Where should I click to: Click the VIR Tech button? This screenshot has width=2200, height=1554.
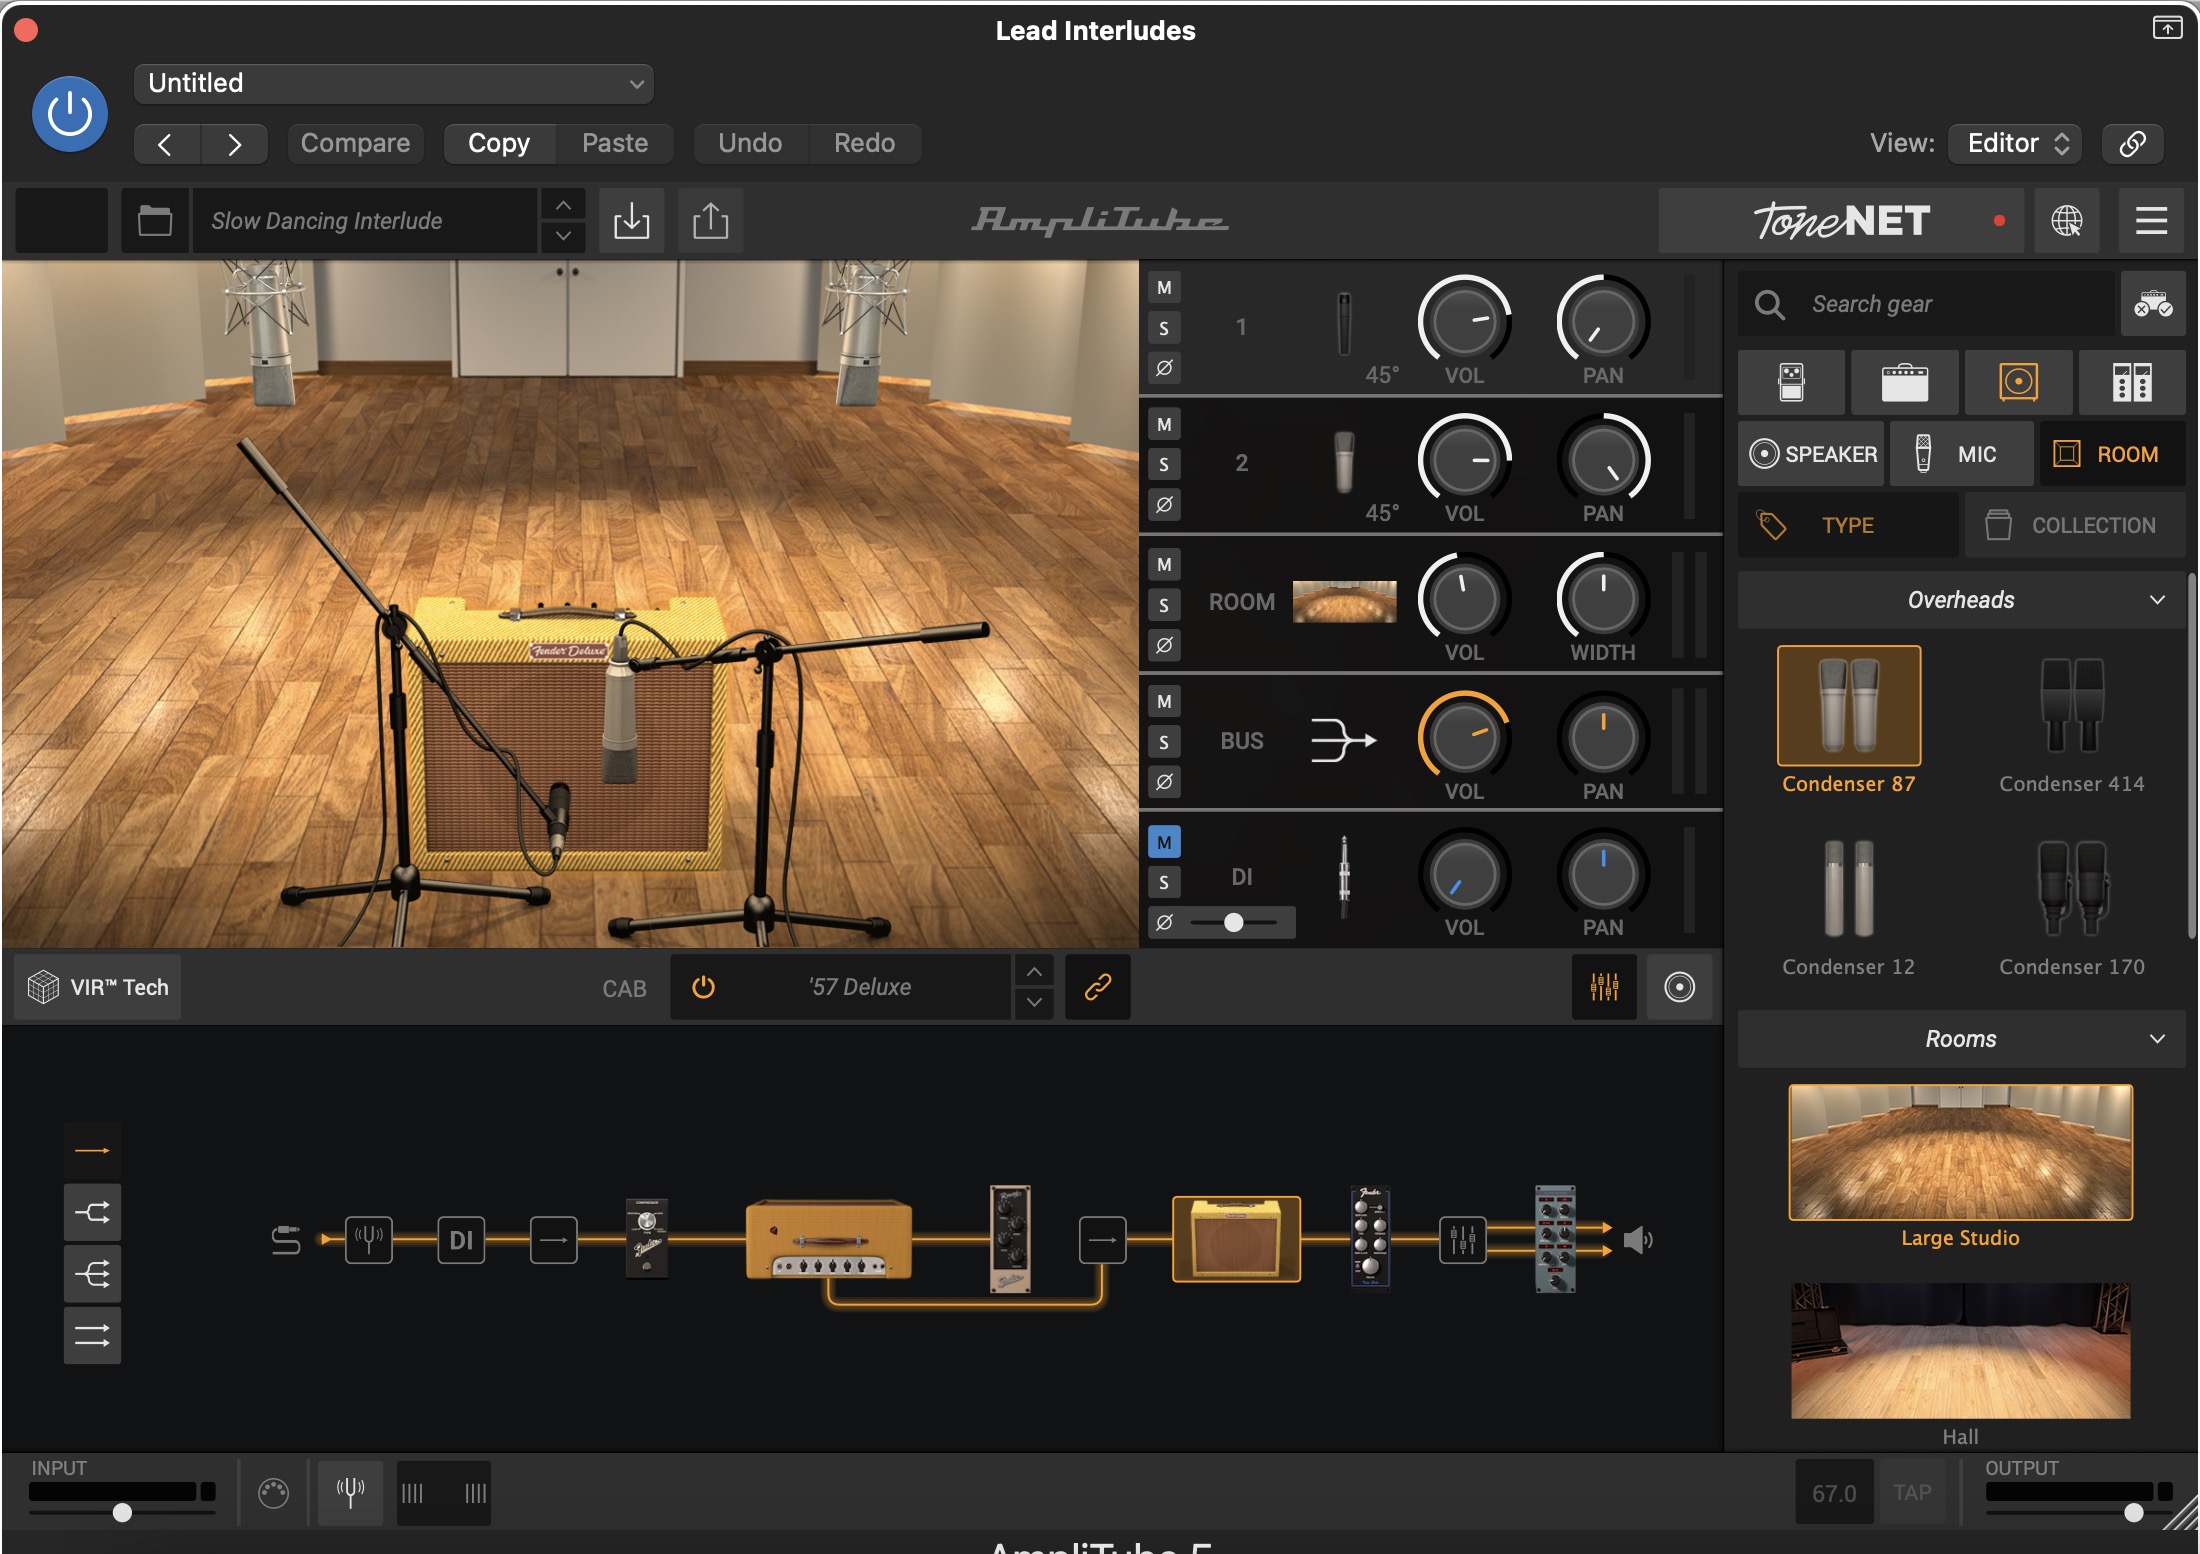click(98, 987)
